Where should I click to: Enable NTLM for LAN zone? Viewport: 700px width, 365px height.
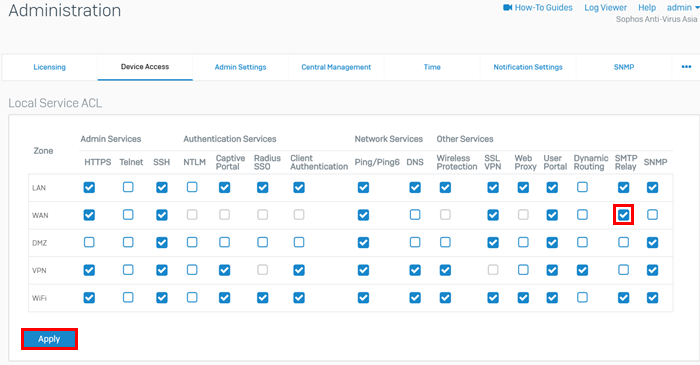(192, 187)
